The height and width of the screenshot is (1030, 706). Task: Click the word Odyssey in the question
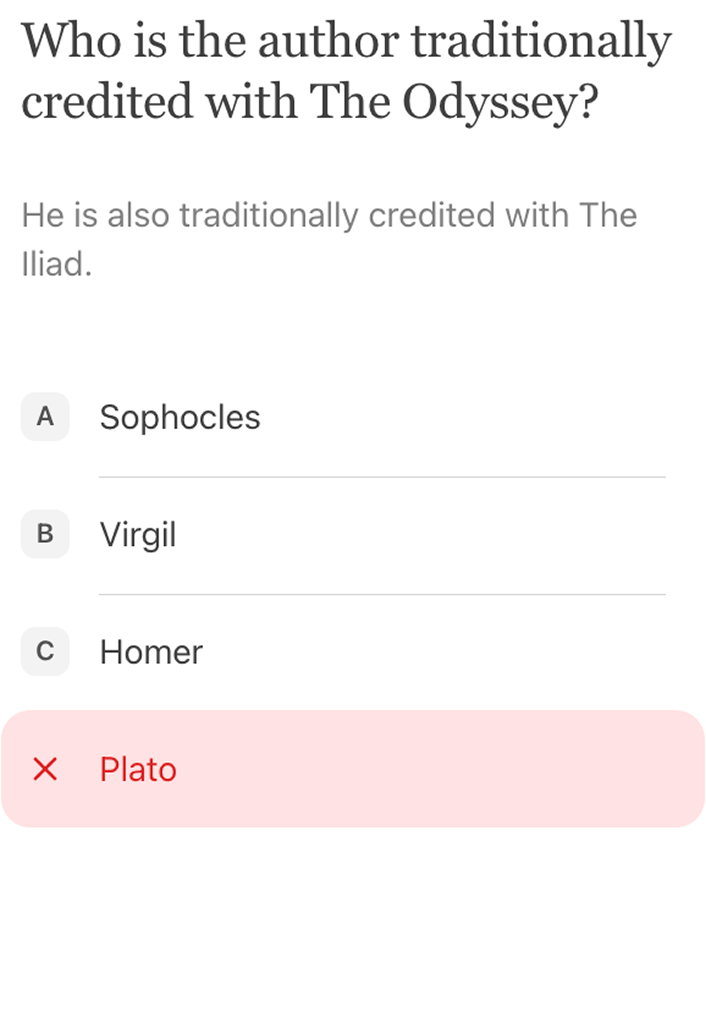493,101
